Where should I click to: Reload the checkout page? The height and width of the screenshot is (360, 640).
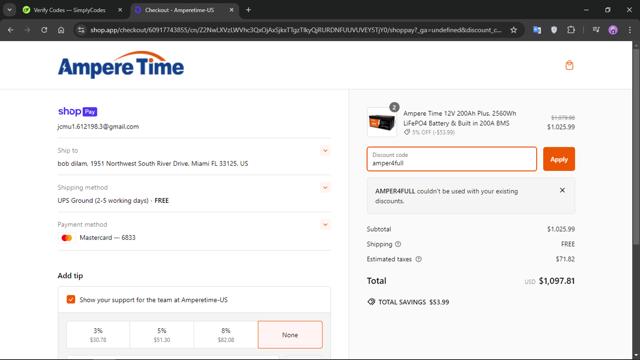pos(44,30)
